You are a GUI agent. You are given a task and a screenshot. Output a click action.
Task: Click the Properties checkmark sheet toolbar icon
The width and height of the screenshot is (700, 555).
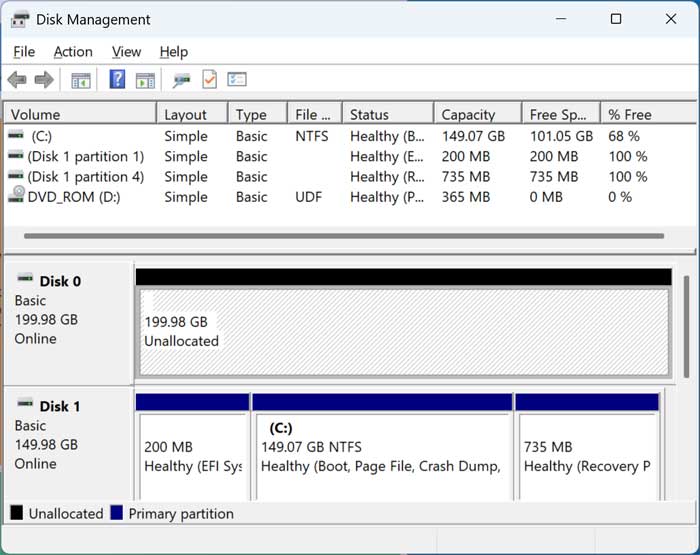(209, 79)
